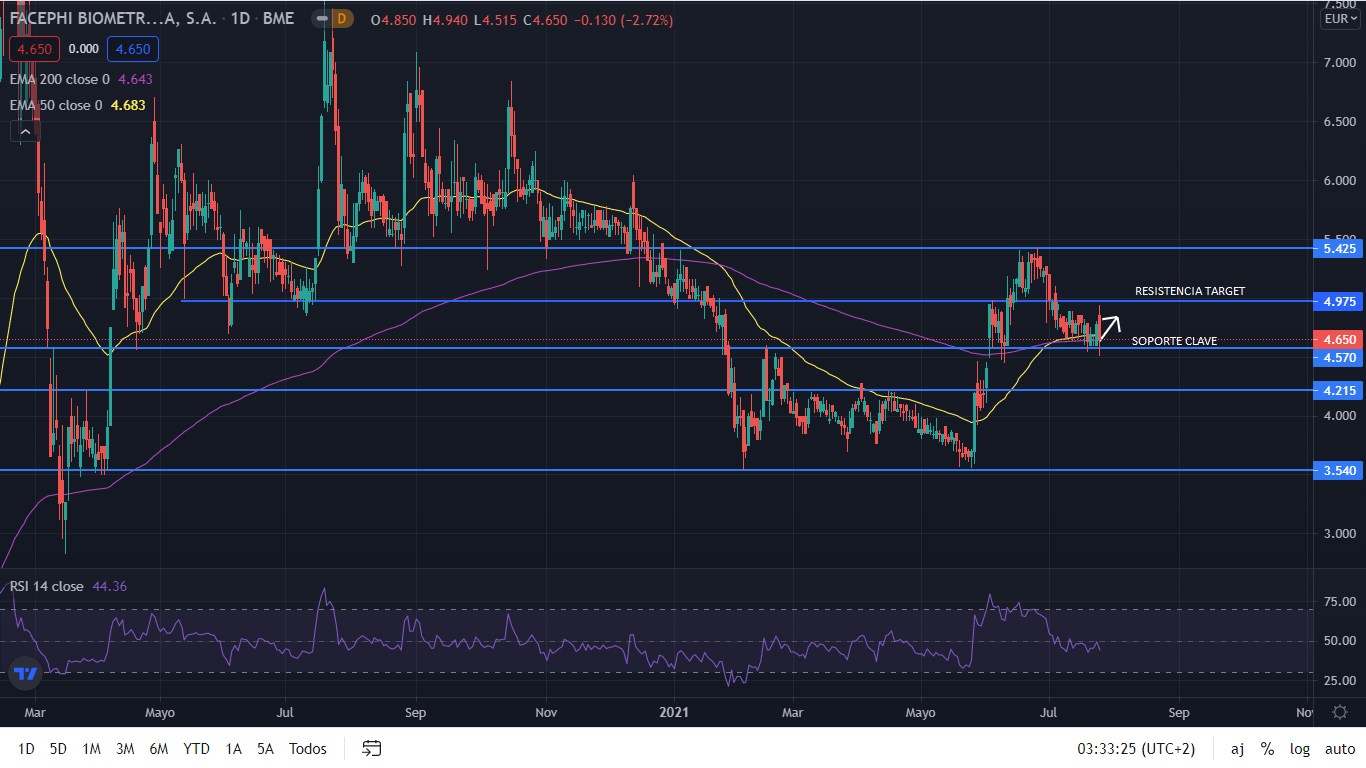Click the blue 4.650 buy price button

coord(134,49)
